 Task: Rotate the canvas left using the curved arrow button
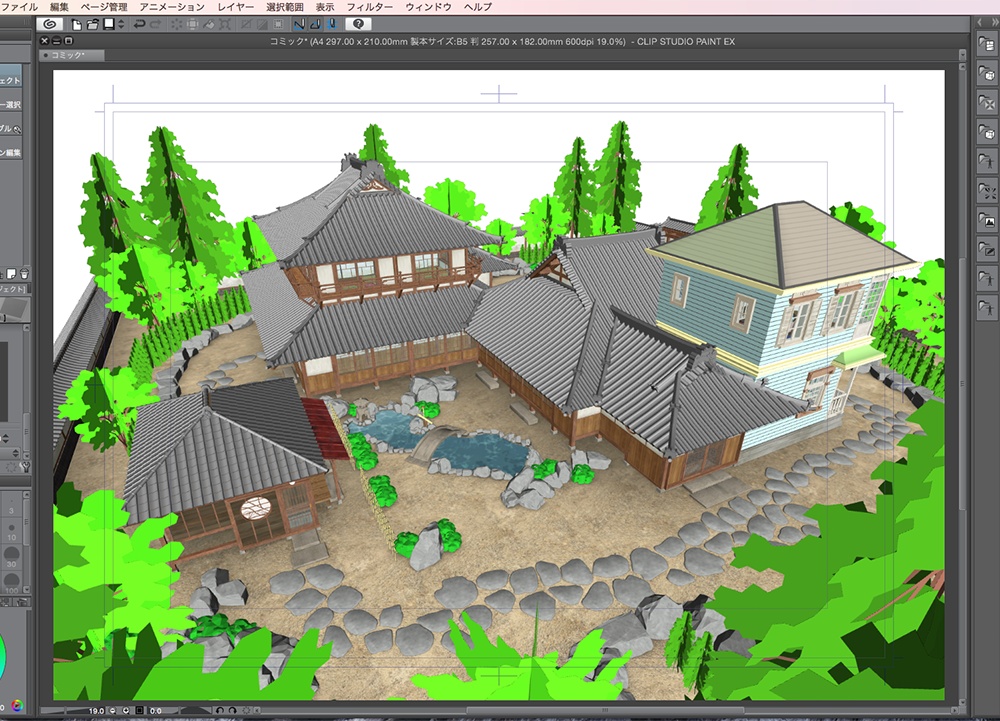click(219, 711)
